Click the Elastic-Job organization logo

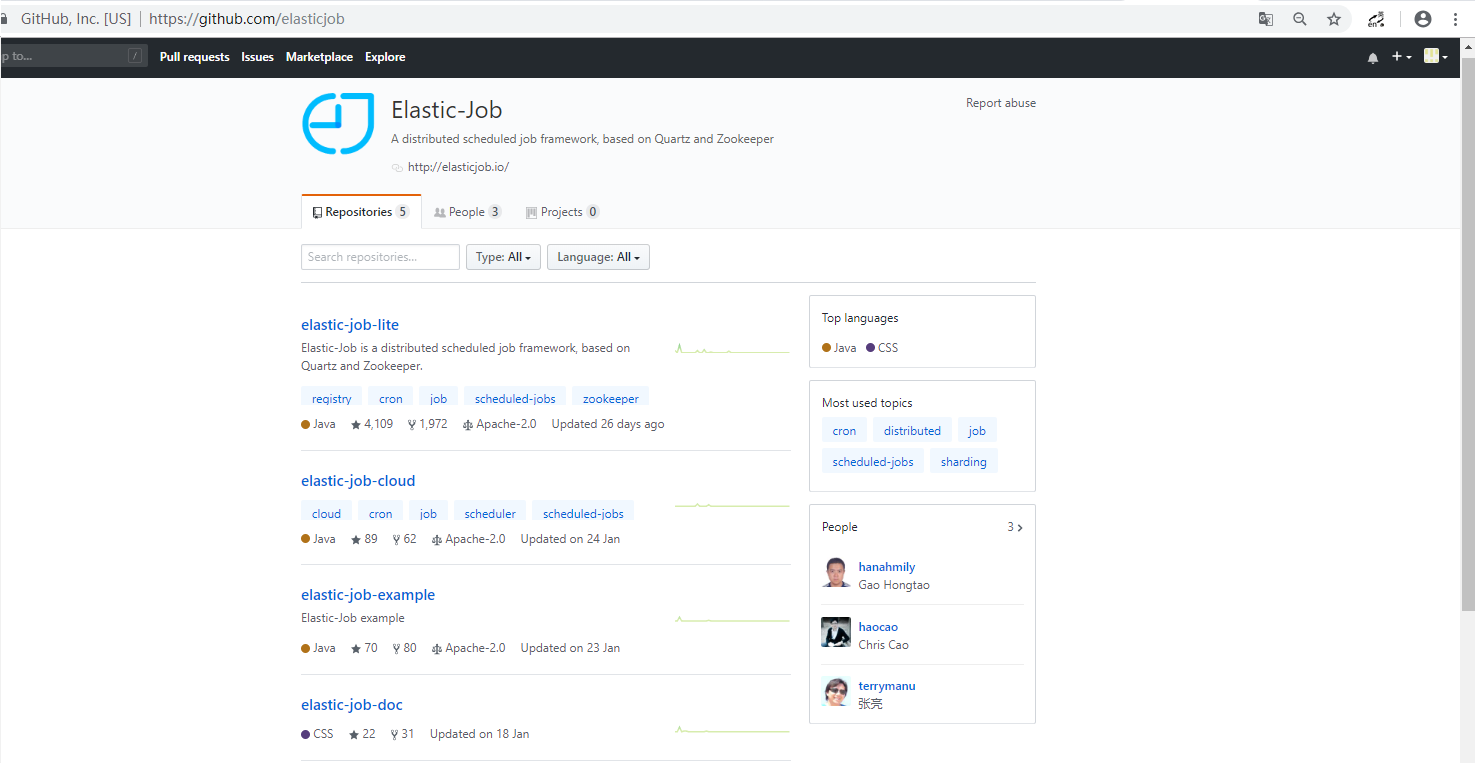[338, 124]
